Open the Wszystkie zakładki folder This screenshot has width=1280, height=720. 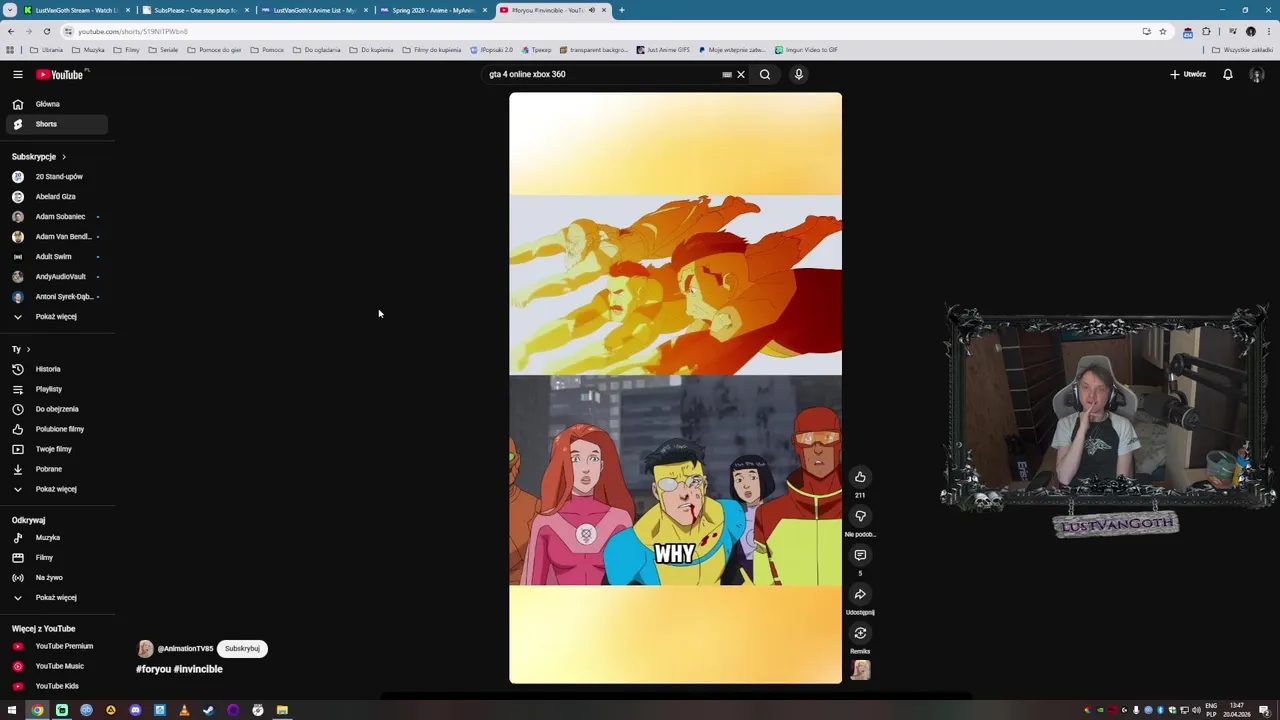point(1243,50)
